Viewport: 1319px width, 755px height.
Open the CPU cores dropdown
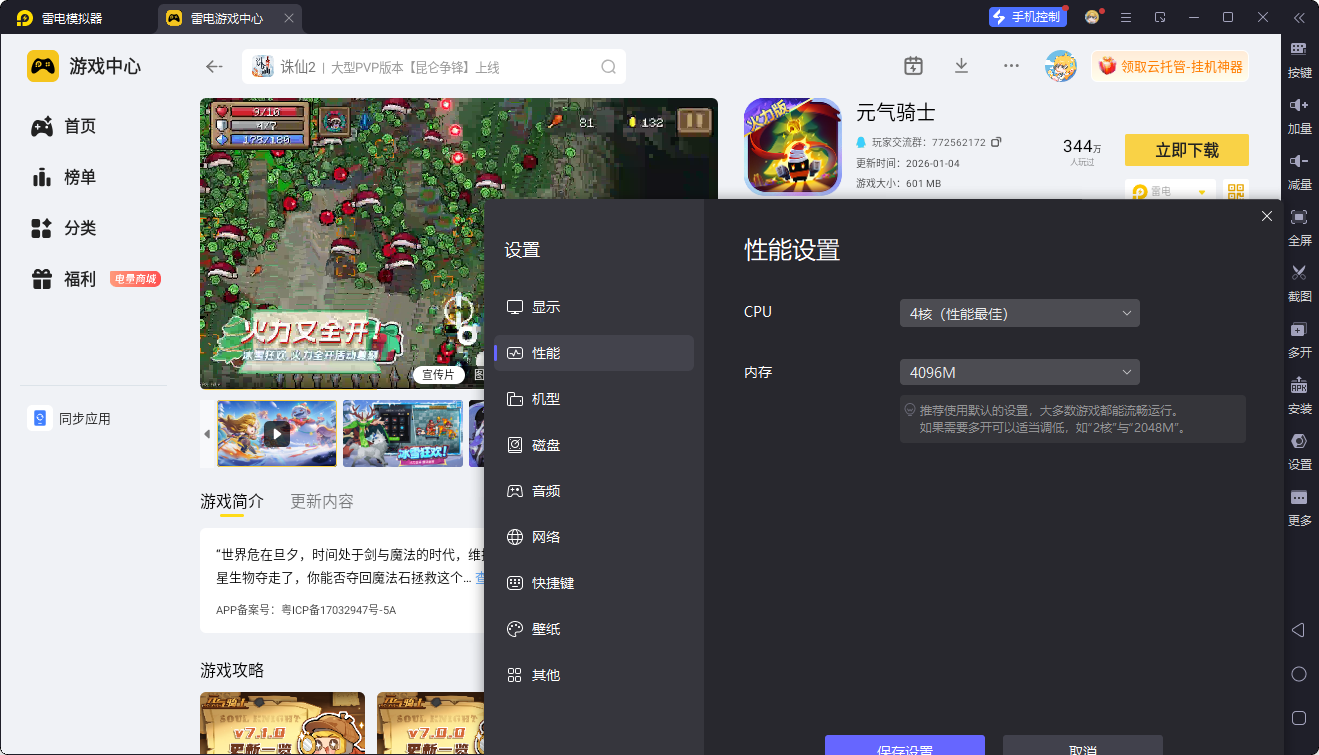pos(1020,313)
